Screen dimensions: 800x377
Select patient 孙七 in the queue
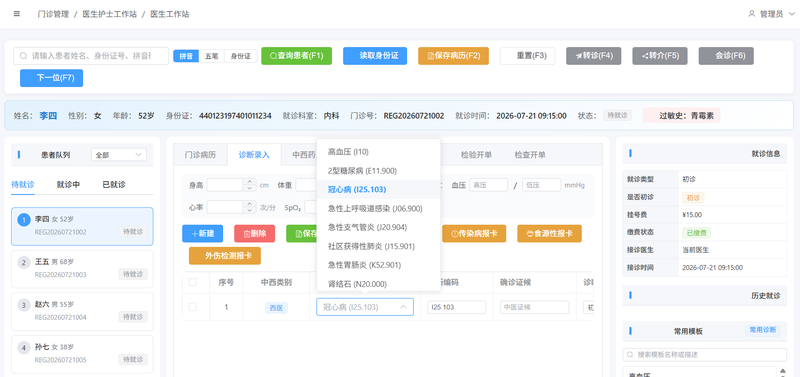point(82,354)
